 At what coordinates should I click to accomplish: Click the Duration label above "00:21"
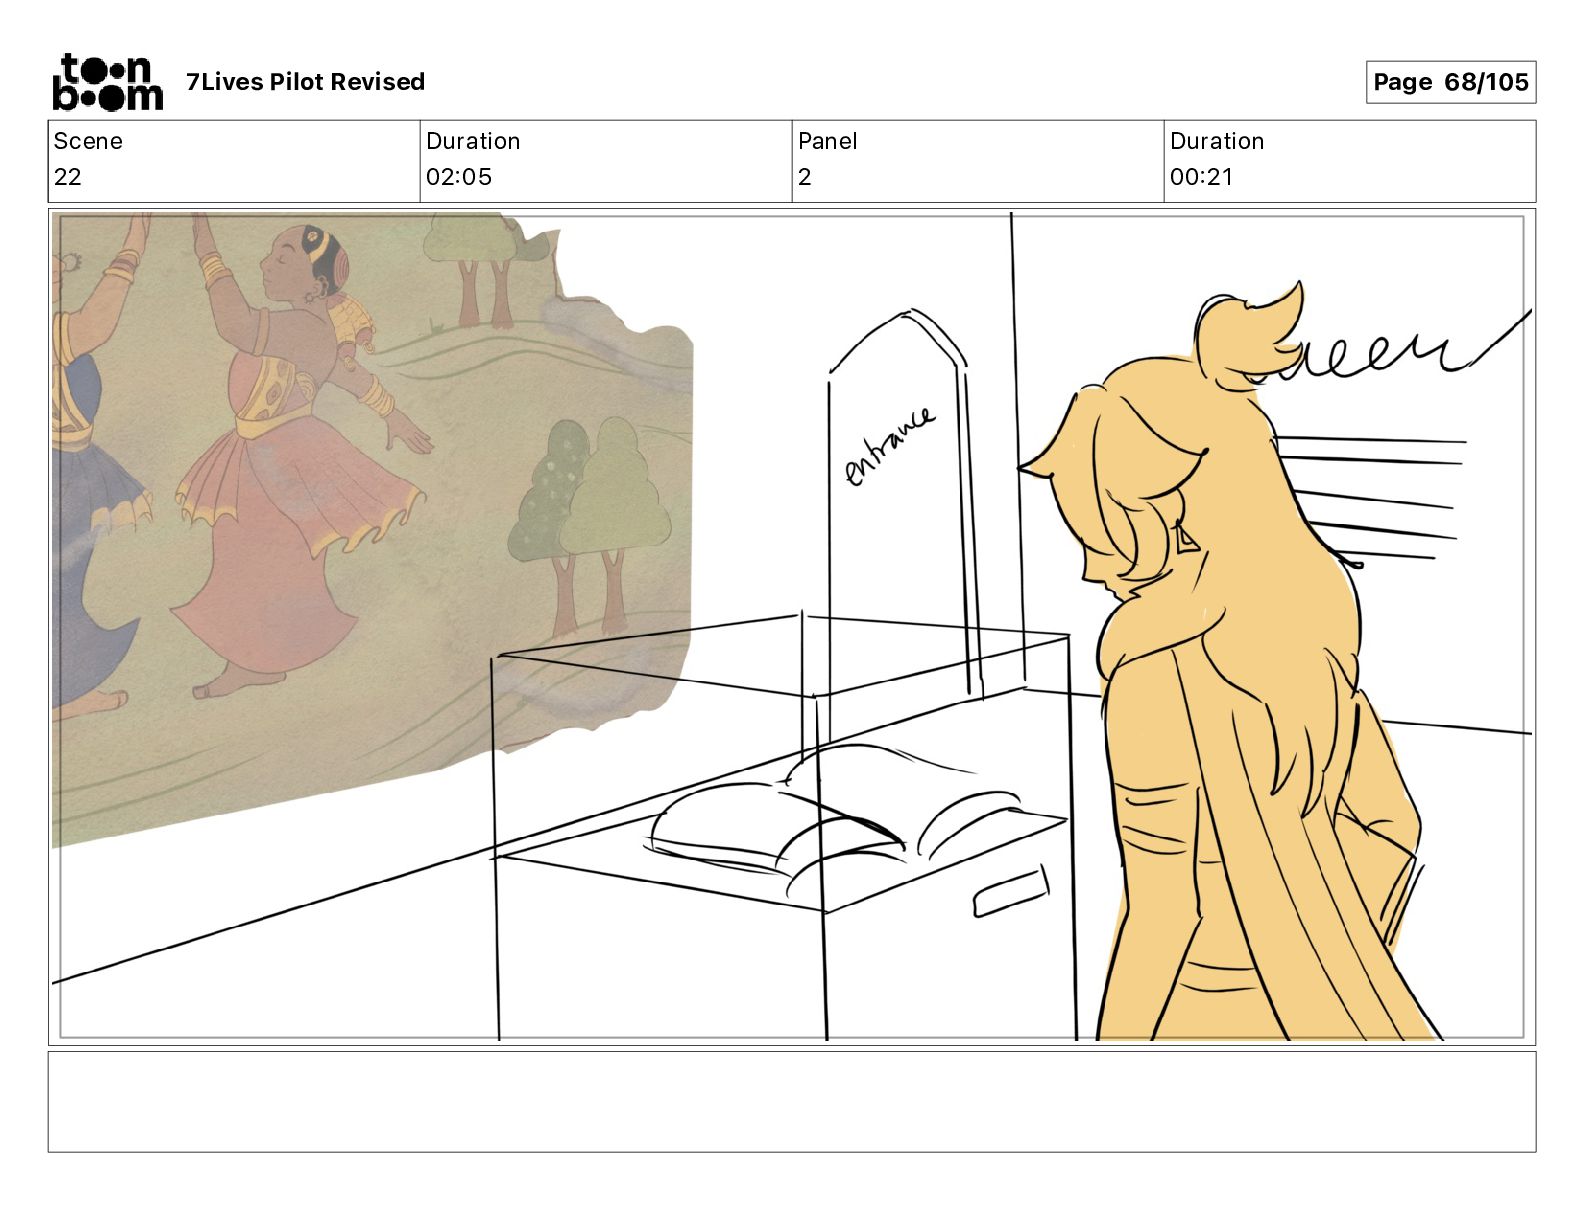[x=1217, y=141]
